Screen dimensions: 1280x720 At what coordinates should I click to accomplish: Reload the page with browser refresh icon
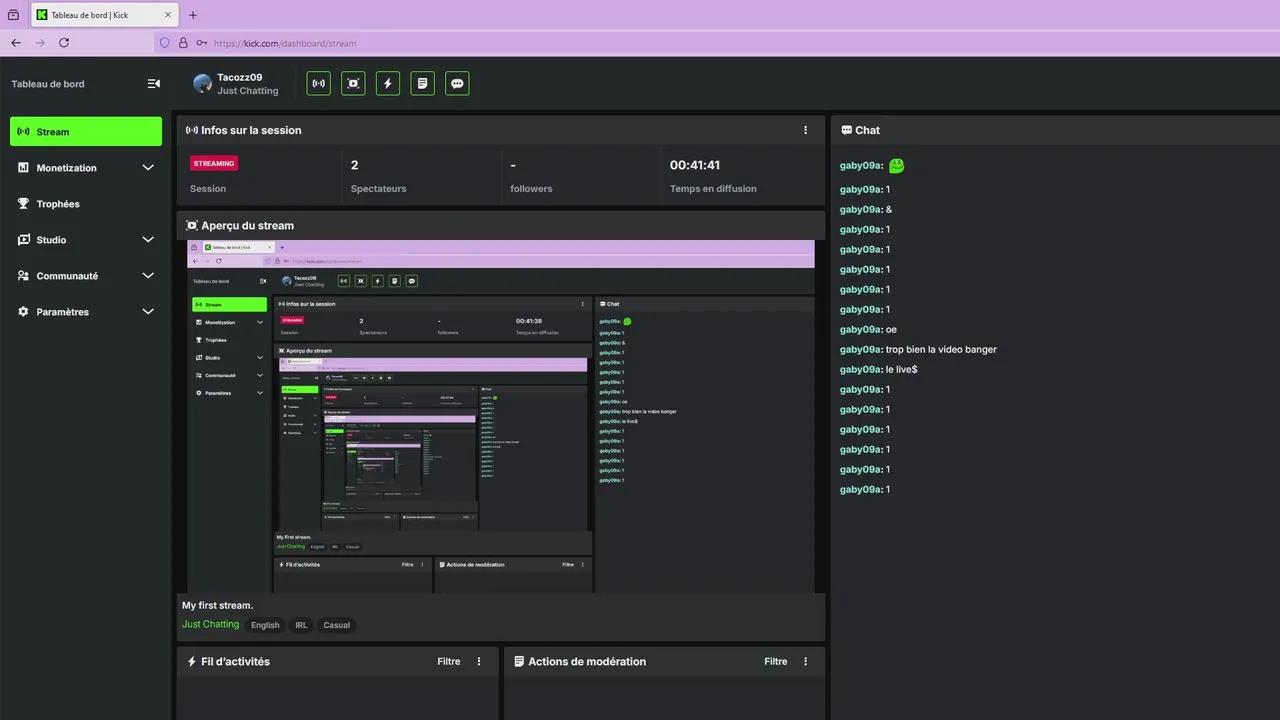click(x=64, y=43)
